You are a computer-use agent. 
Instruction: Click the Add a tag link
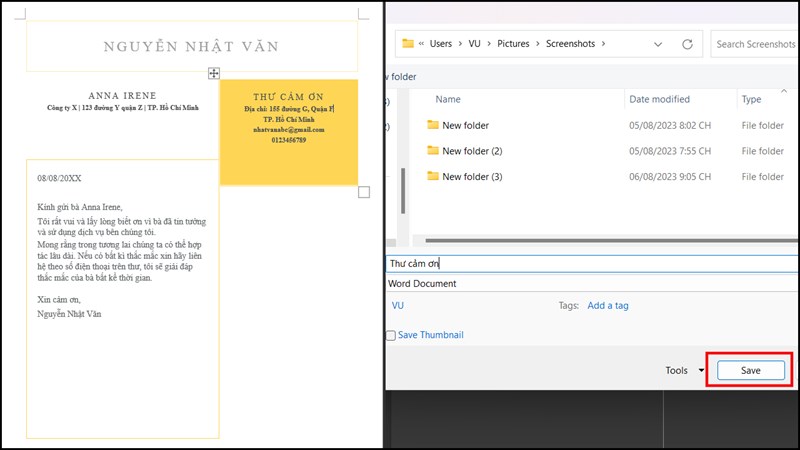pyautogui.click(x=608, y=305)
